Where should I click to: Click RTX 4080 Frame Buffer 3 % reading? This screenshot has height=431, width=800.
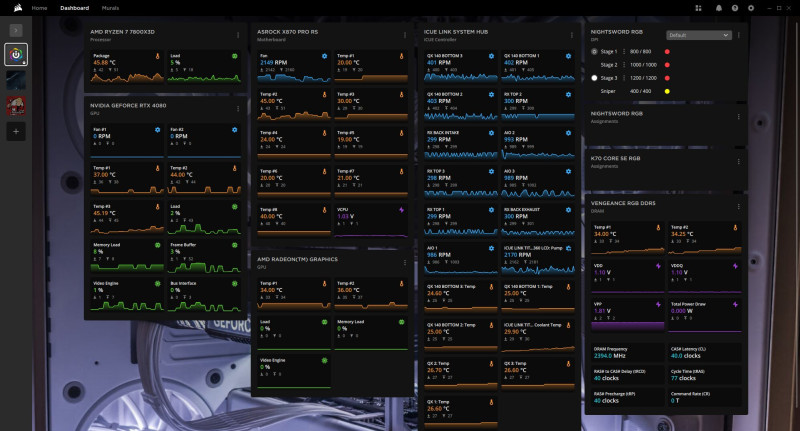[175, 252]
